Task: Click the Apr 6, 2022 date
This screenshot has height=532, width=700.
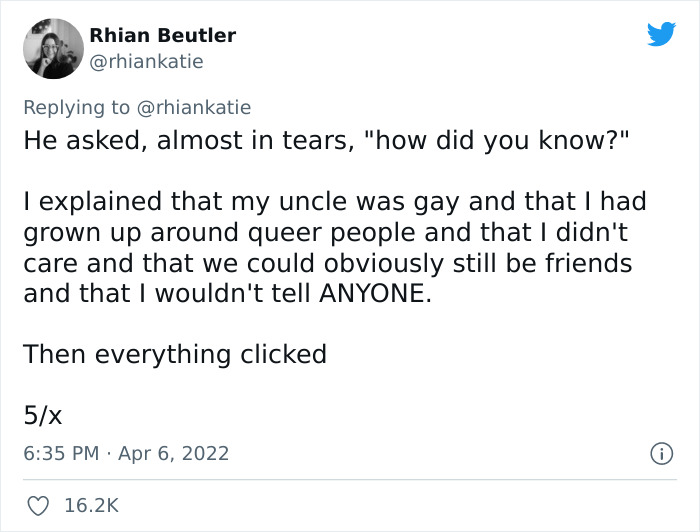Action: pos(174,453)
